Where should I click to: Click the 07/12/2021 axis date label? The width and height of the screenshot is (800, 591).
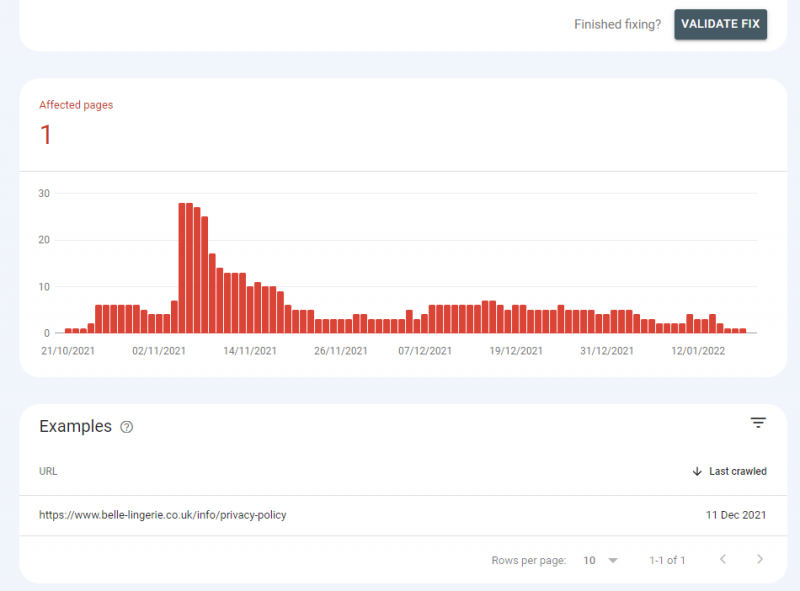[425, 351]
